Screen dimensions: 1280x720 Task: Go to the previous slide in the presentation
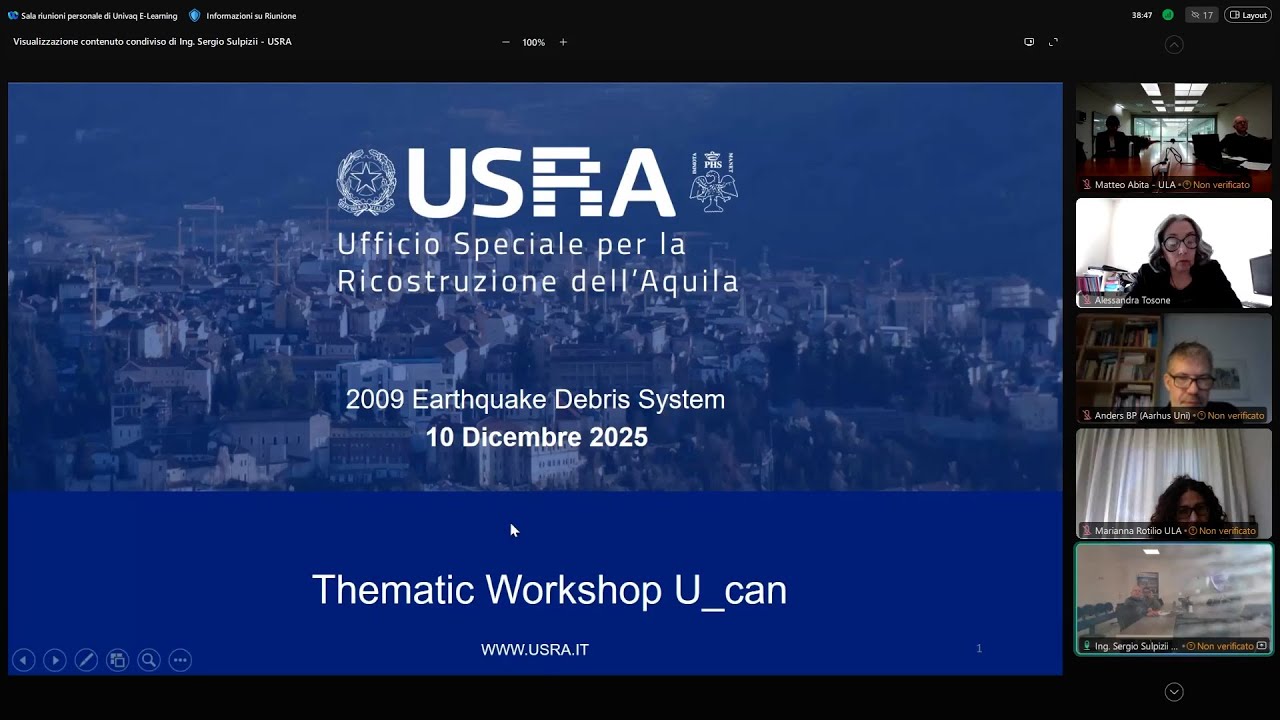[x=23, y=660]
